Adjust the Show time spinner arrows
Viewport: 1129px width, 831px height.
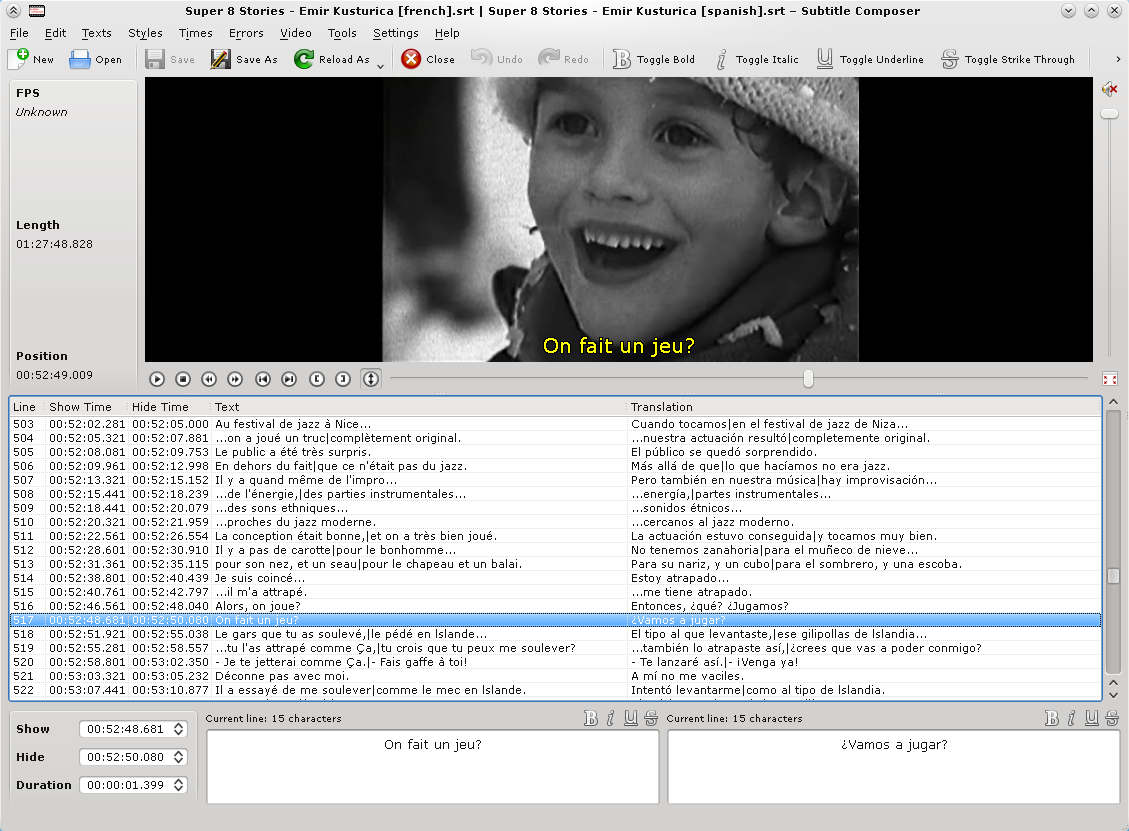pos(179,729)
